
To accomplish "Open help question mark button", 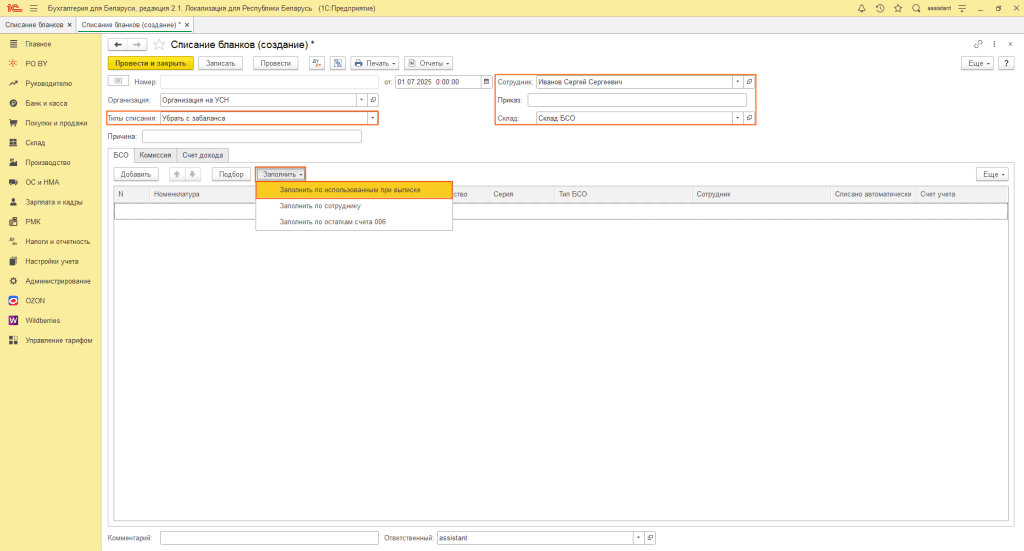I will pos(1006,63).
